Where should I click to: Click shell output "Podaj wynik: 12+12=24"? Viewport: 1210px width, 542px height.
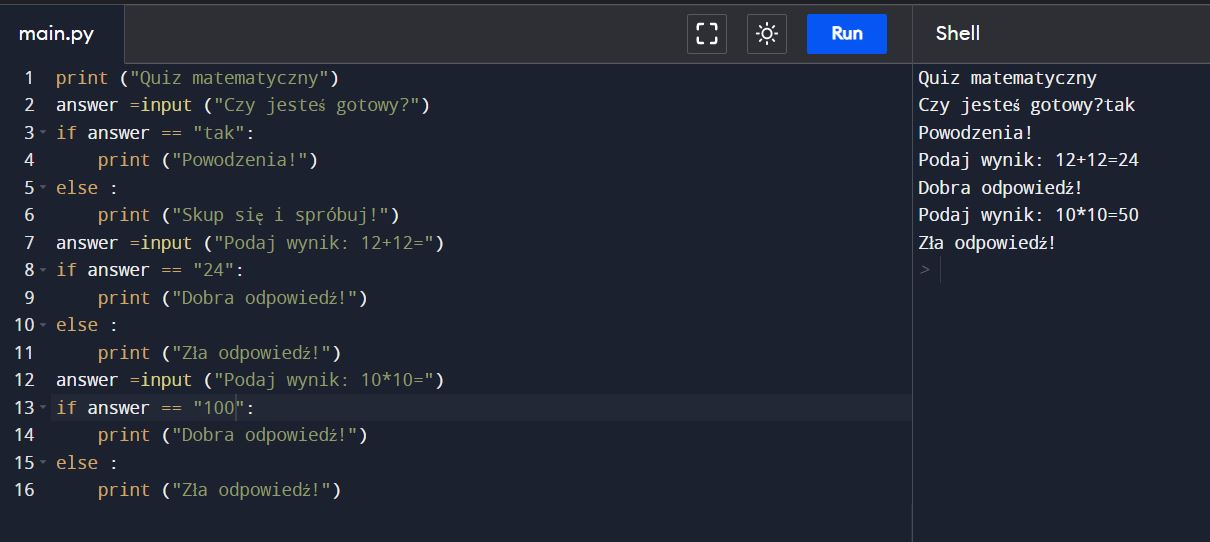[1028, 160]
